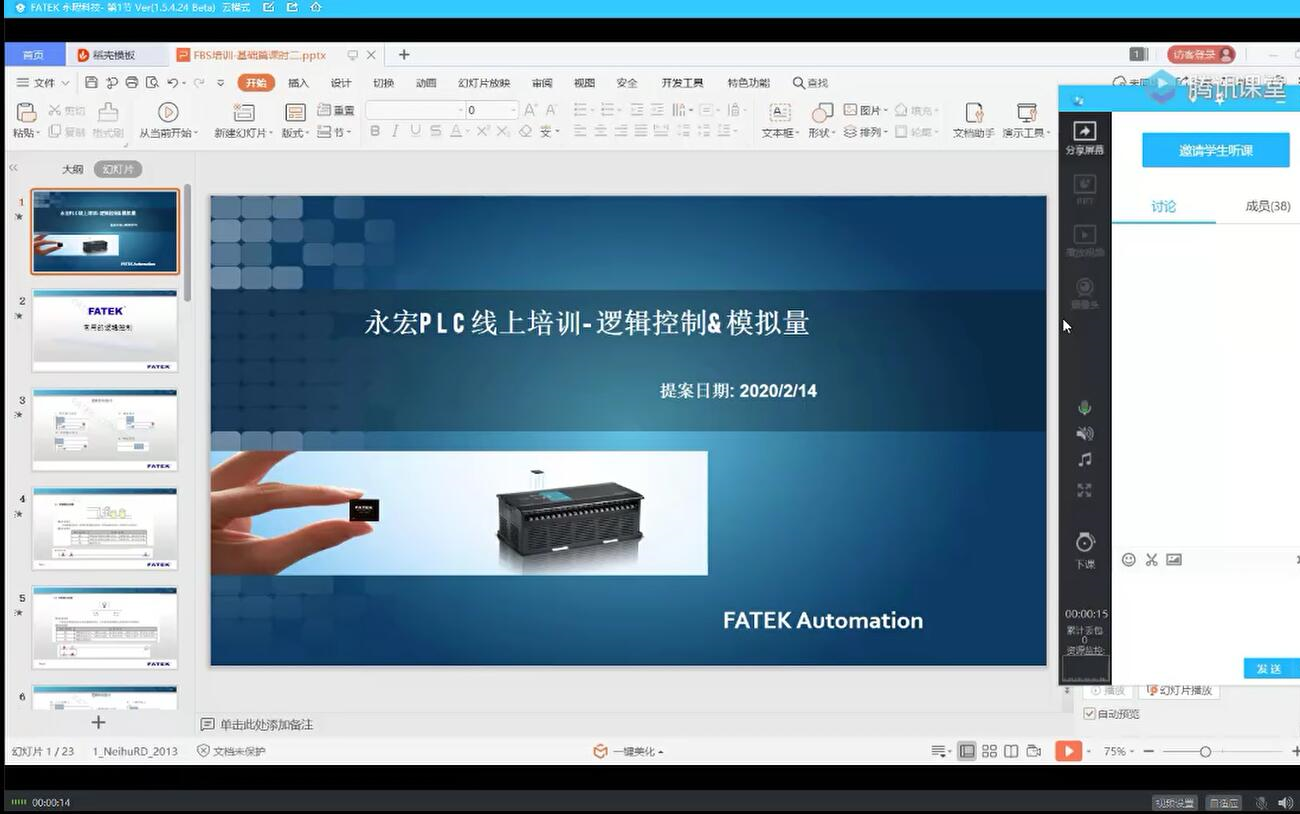Click the scissors screenshot icon in chat
The width and height of the screenshot is (1300, 814).
(1152, 560)
